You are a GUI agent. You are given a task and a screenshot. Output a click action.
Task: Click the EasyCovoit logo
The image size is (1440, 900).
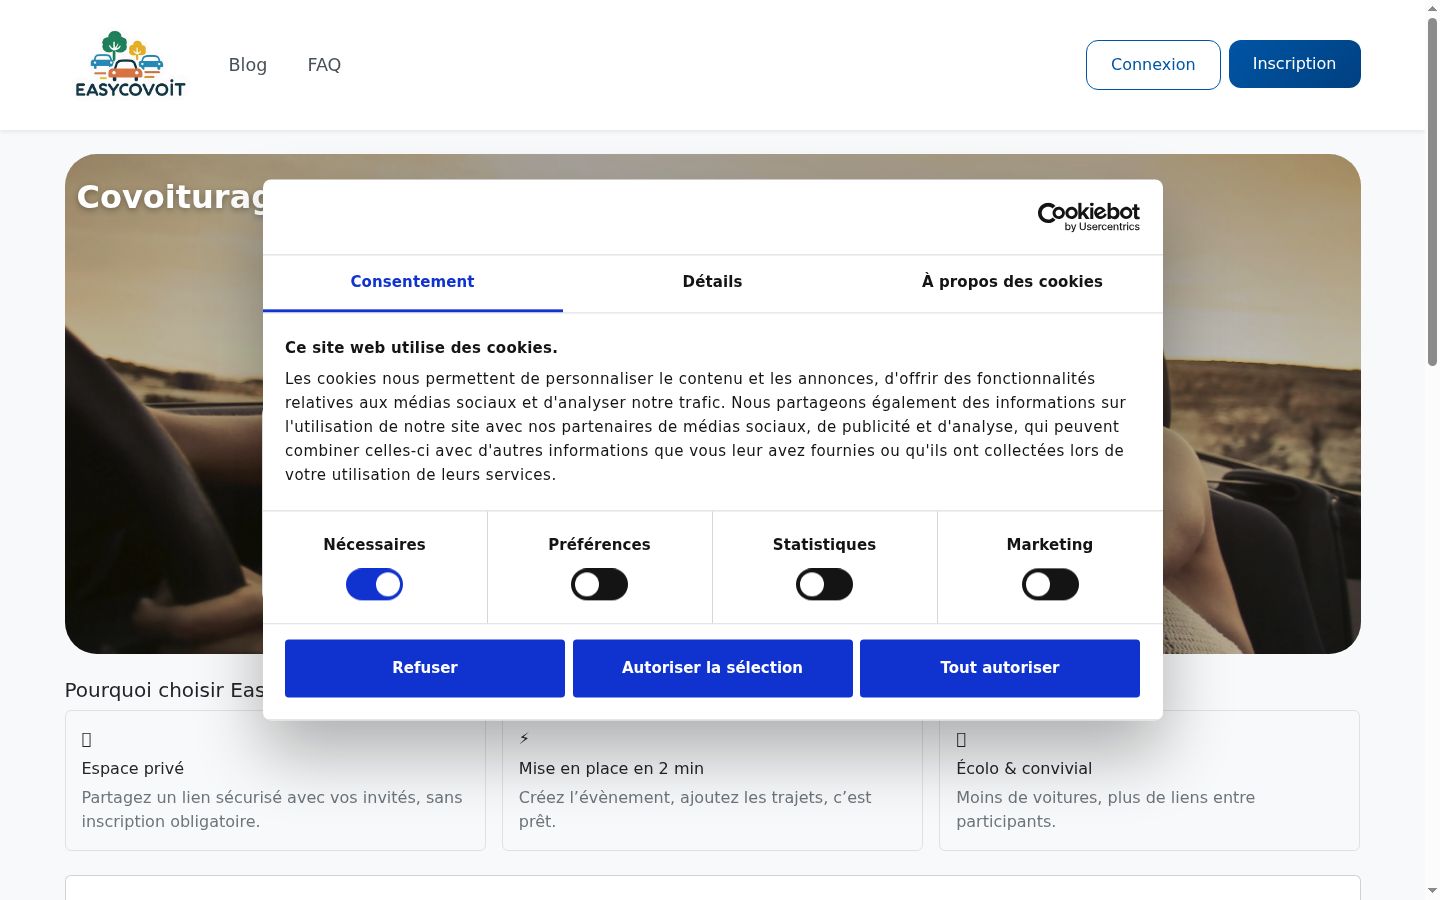coord(131,64)
